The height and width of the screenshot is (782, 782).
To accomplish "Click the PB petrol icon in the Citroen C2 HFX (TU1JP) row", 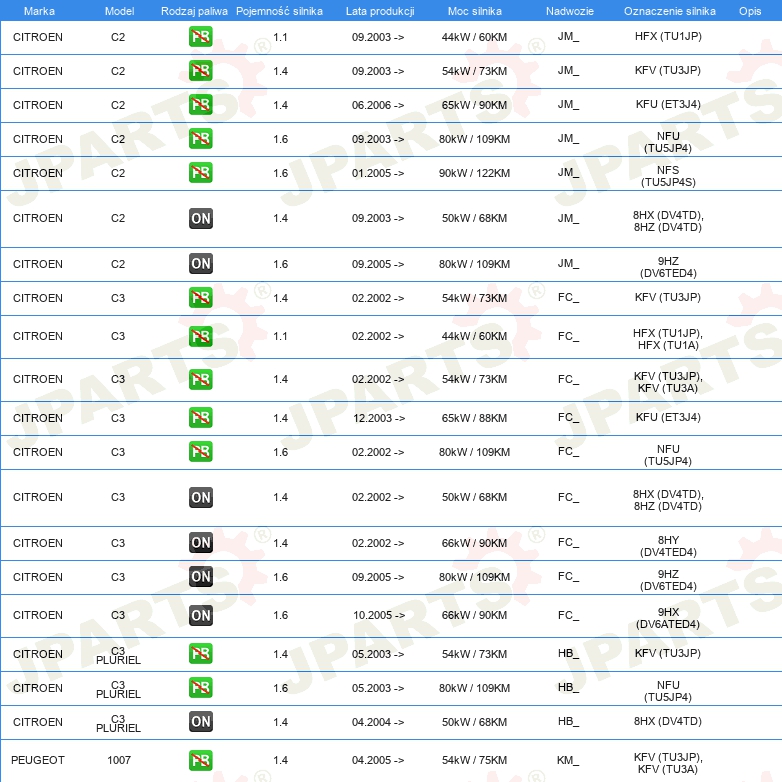I will click(201, 38).
